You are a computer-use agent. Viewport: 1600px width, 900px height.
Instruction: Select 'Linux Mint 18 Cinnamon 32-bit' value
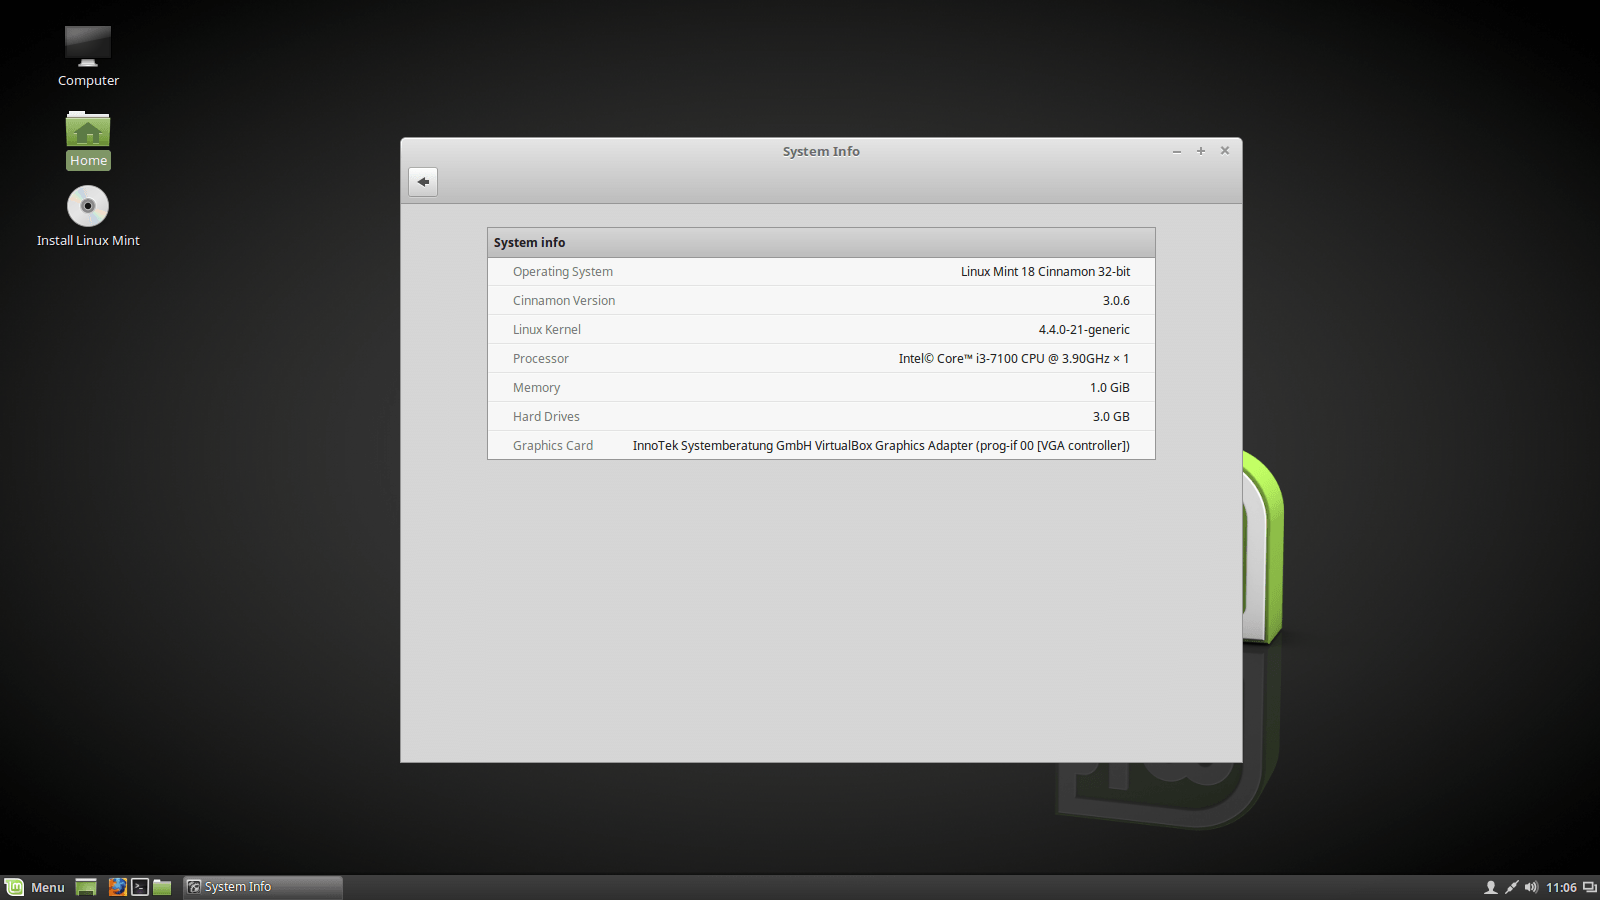coord(1045,272)
